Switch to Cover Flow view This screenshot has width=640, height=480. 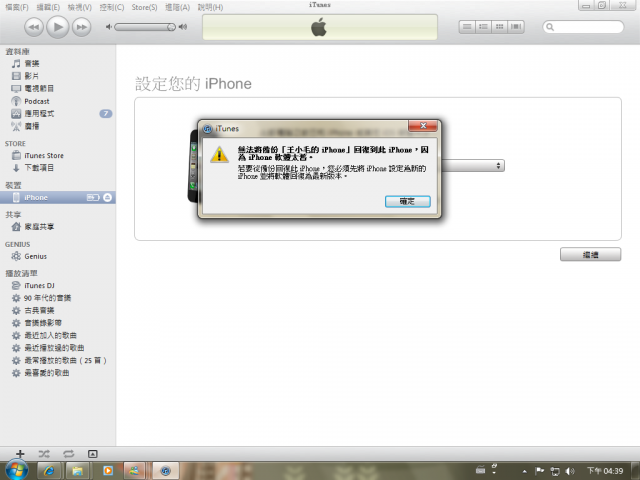516,27
